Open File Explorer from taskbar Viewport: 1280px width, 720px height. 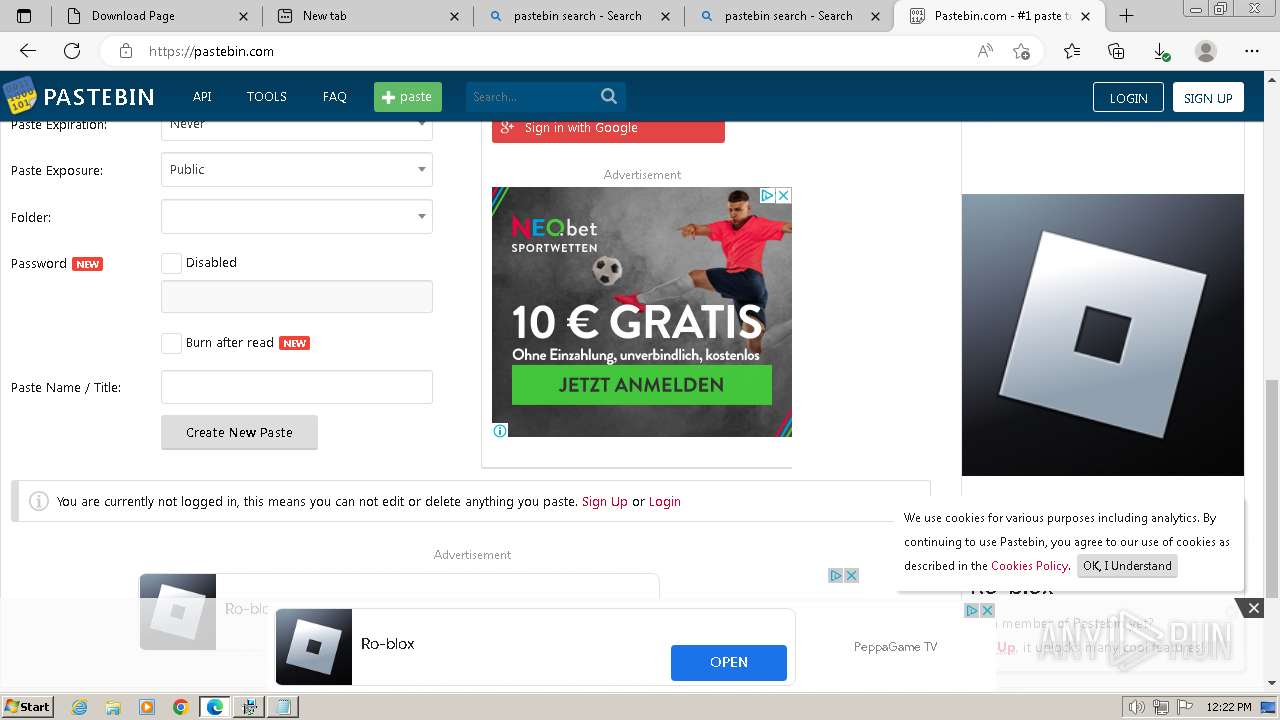113,707
